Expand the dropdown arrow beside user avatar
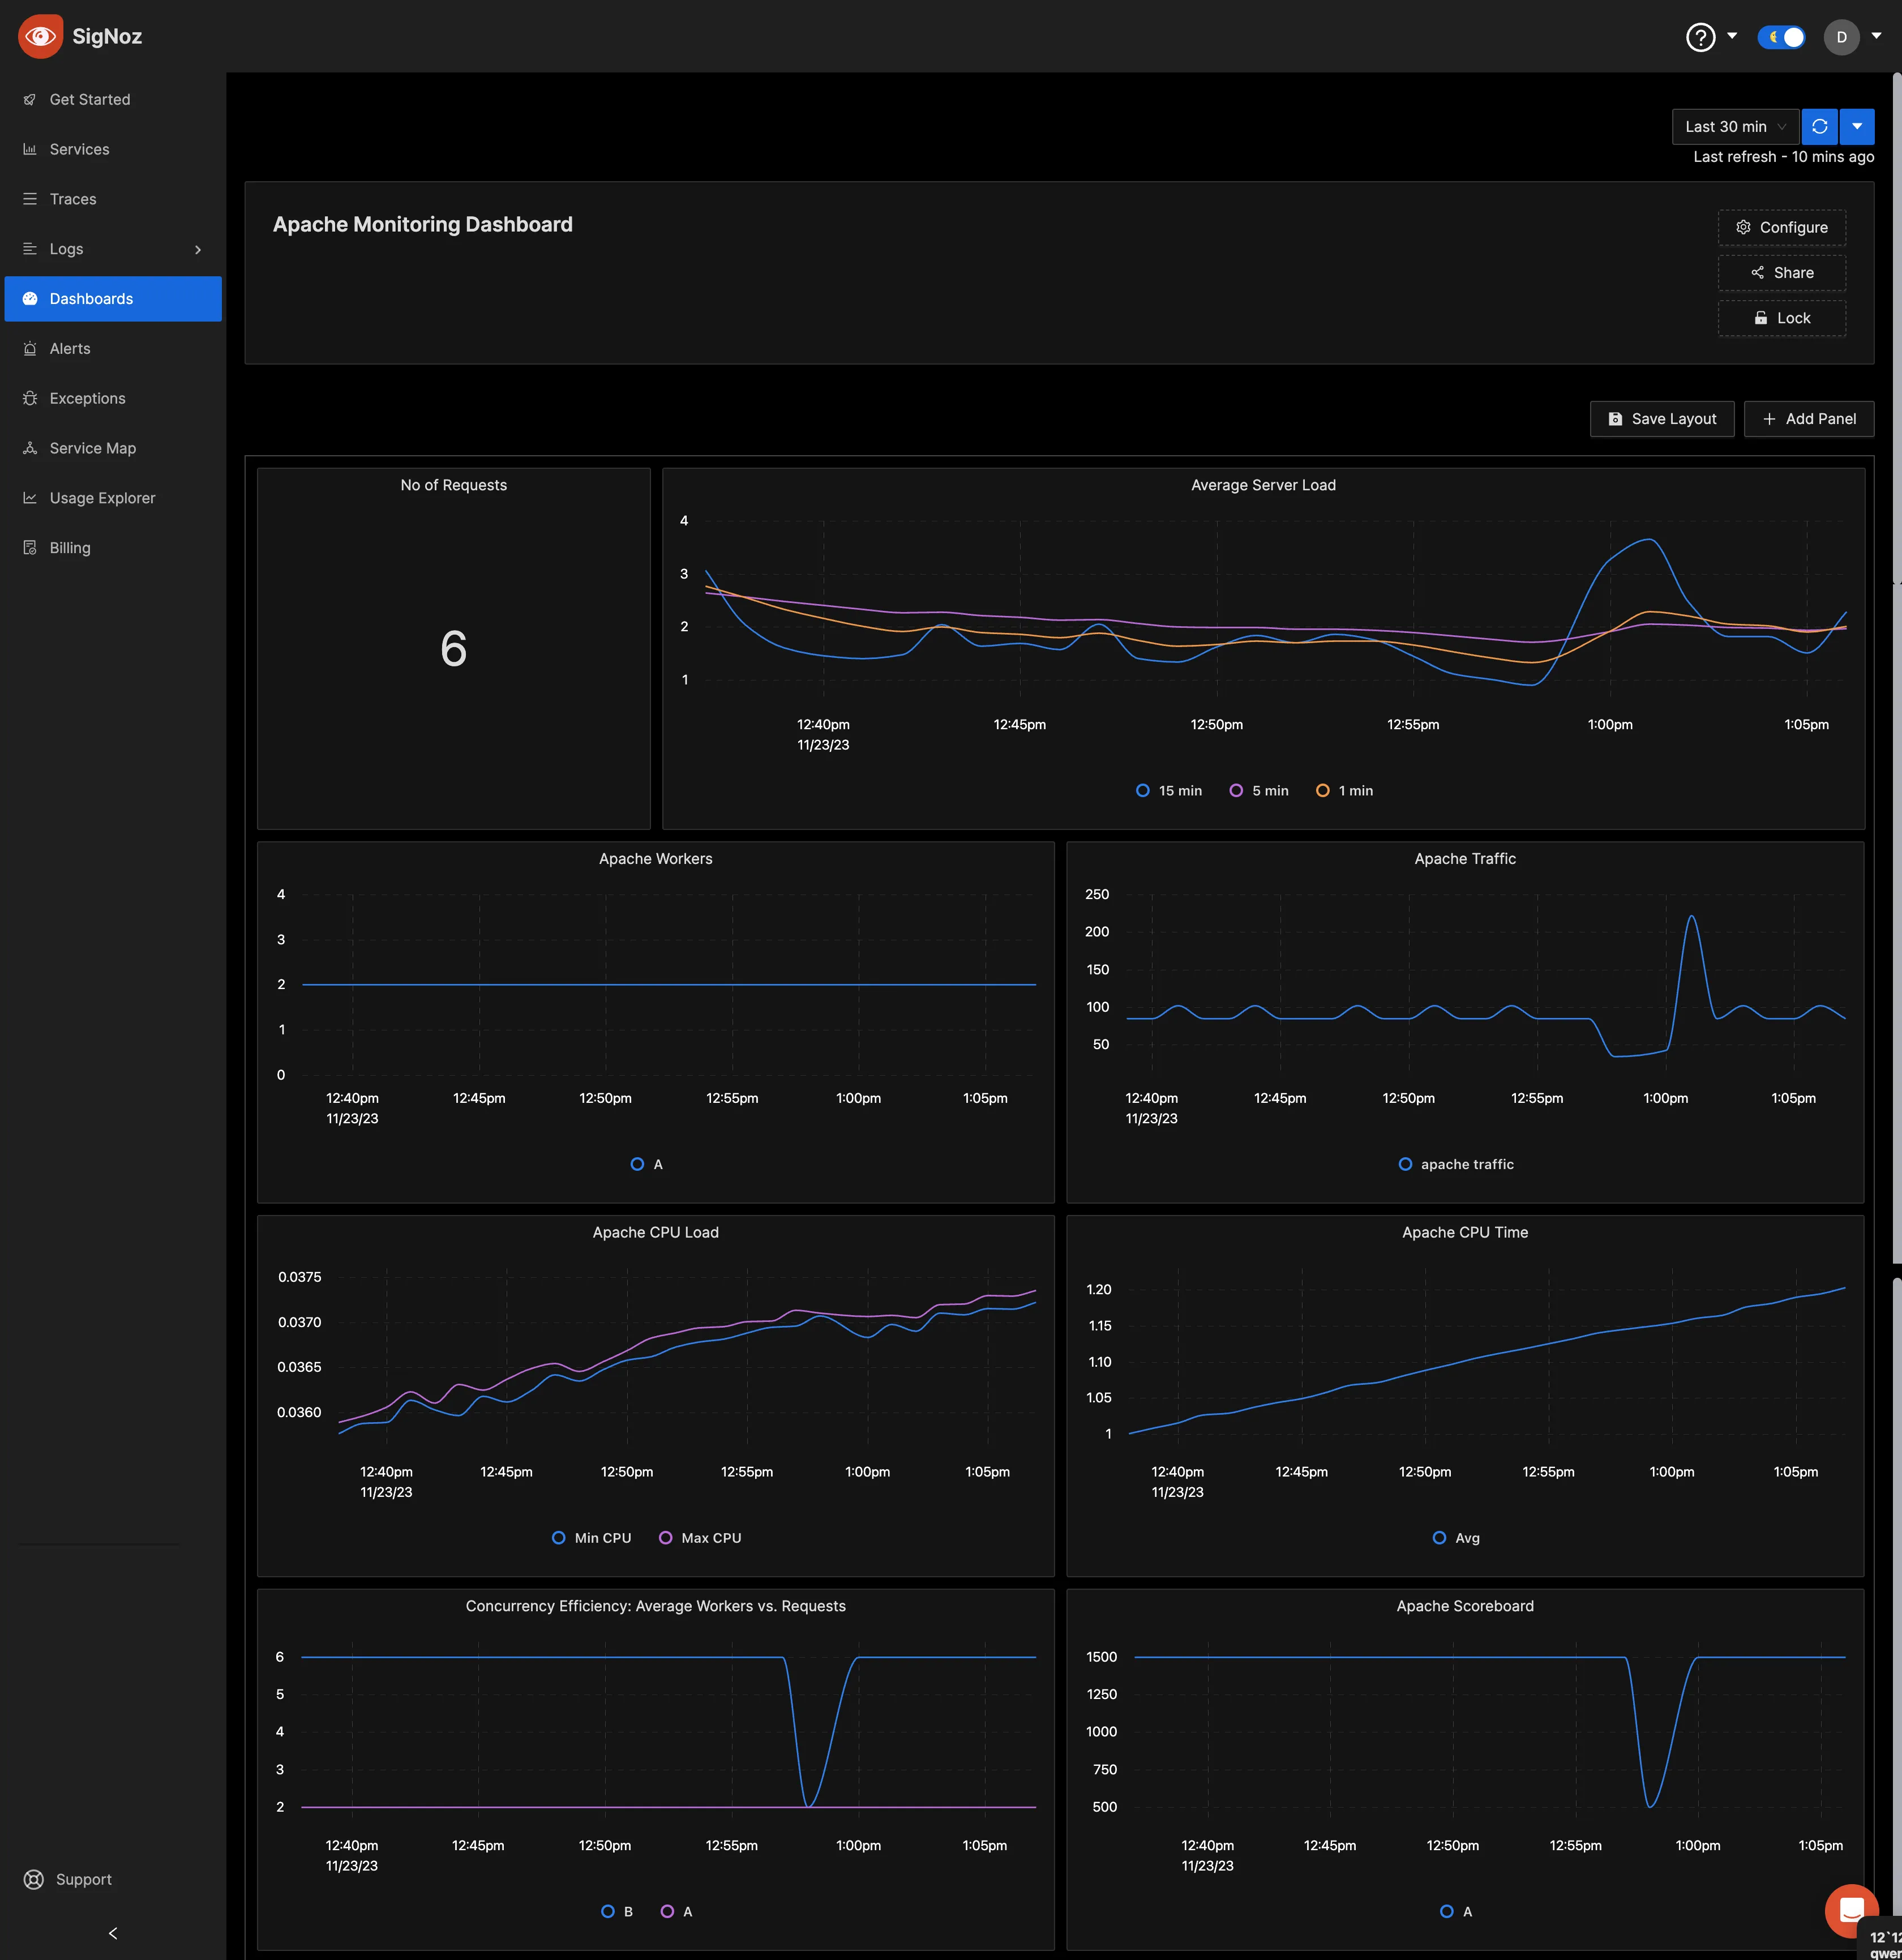1902x1960 pixels. [1876, 36]
